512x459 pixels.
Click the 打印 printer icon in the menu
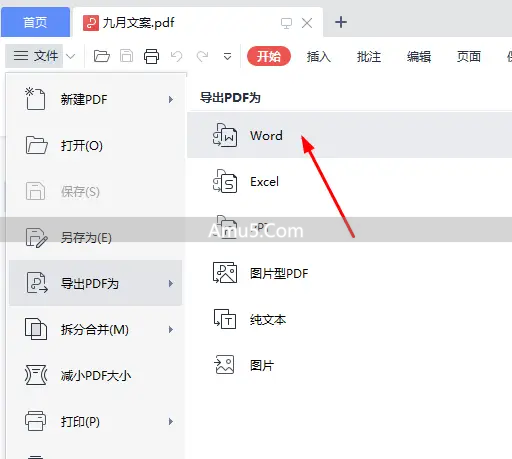[36, 421]
